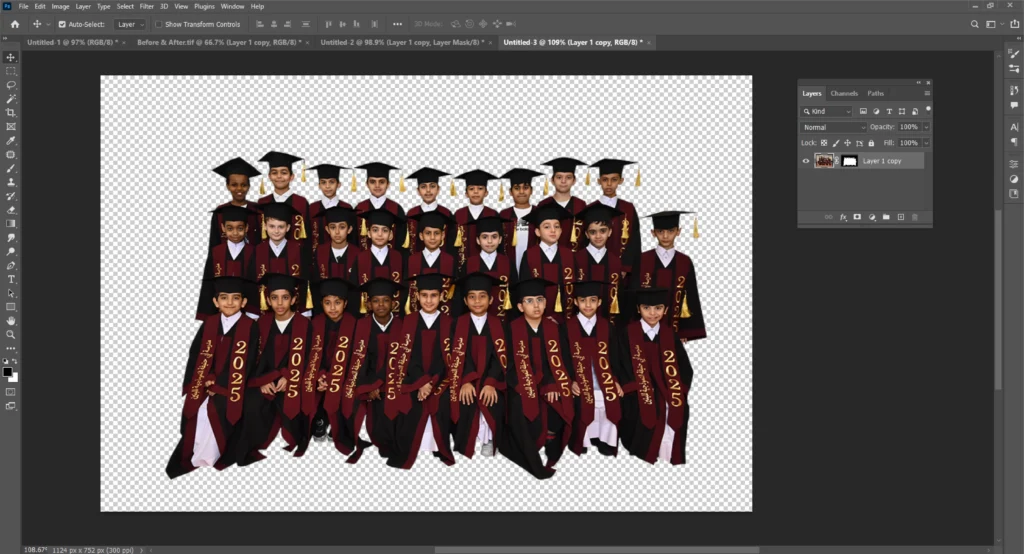Switch to the Channels tab
Viewport: 1024px width, 554px height.
[844, 93]
